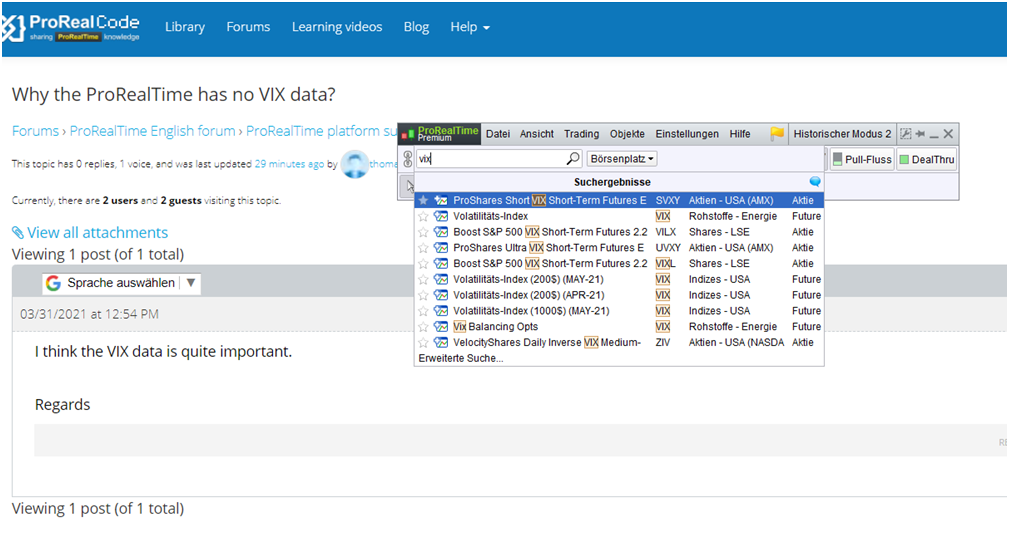Click chart icon for Vix Balancing Opts
The height and width of the screenshot is (540, 1009).
441,327
